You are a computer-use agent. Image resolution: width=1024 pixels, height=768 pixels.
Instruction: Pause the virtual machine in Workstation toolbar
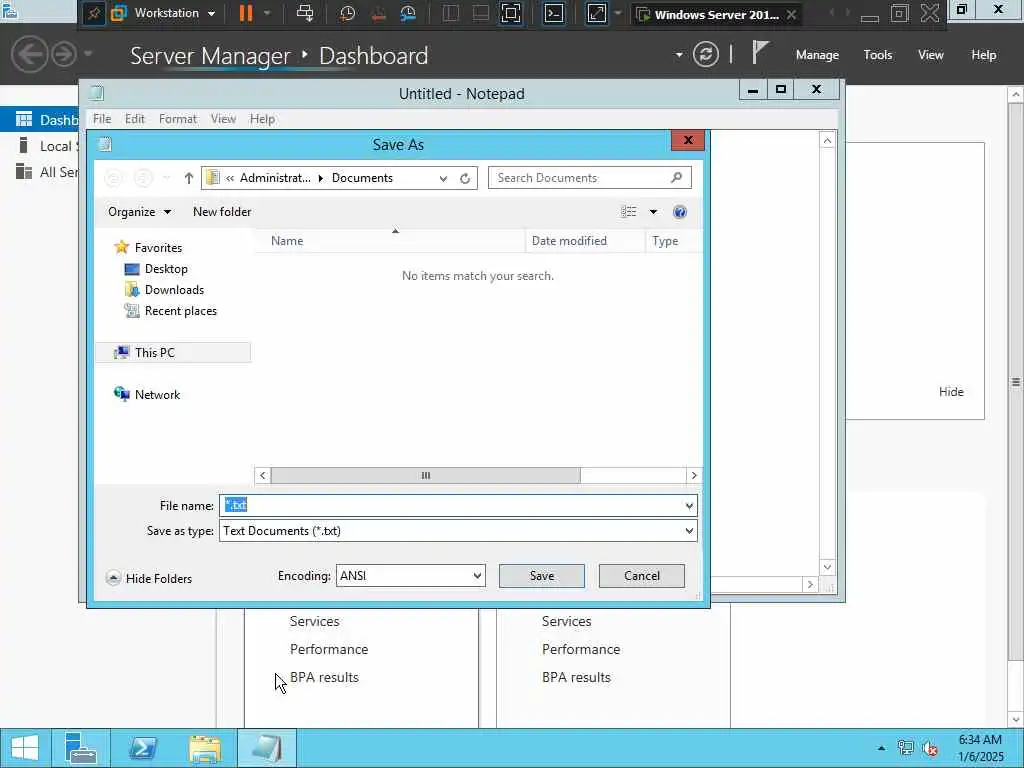point(246,13)
